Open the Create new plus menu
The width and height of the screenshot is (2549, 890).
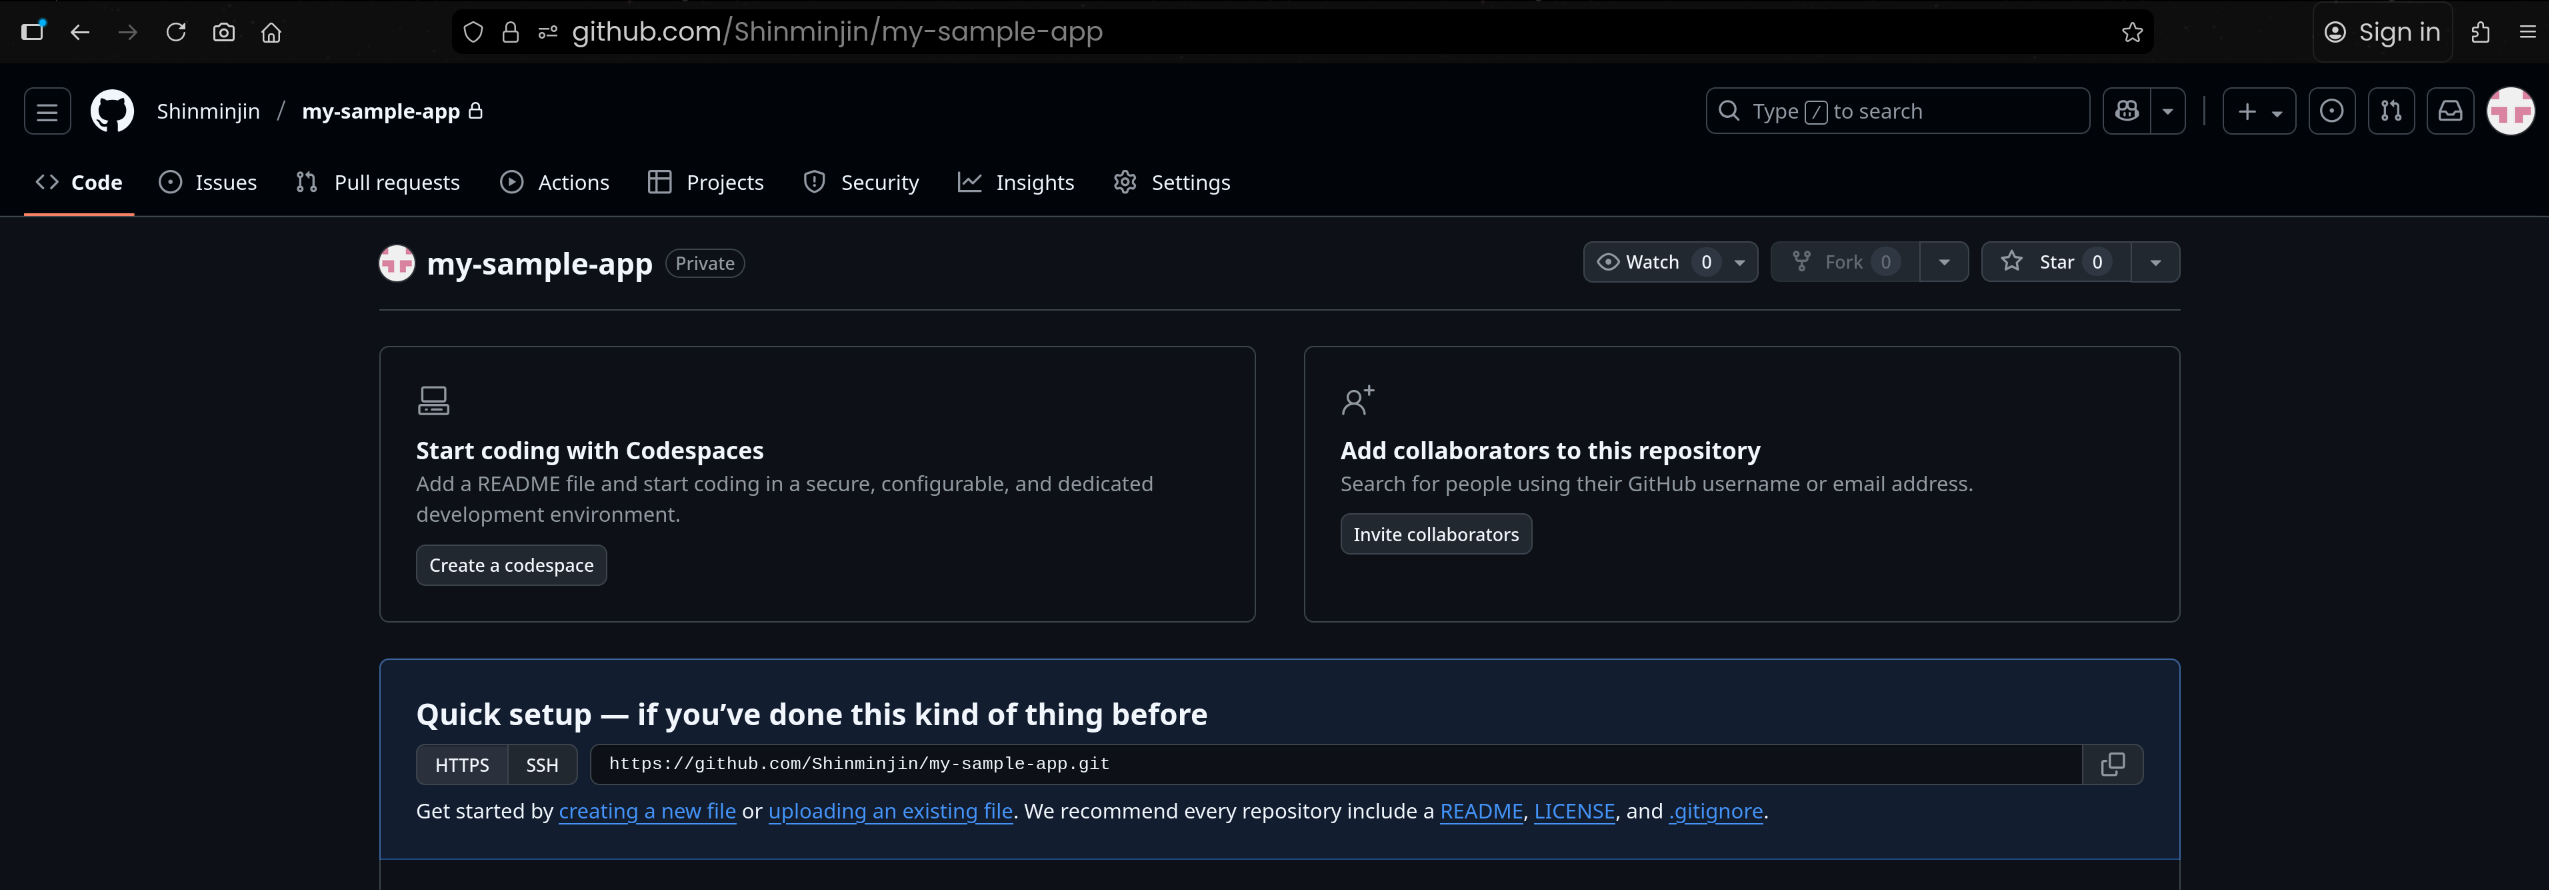pos(2259,111)
